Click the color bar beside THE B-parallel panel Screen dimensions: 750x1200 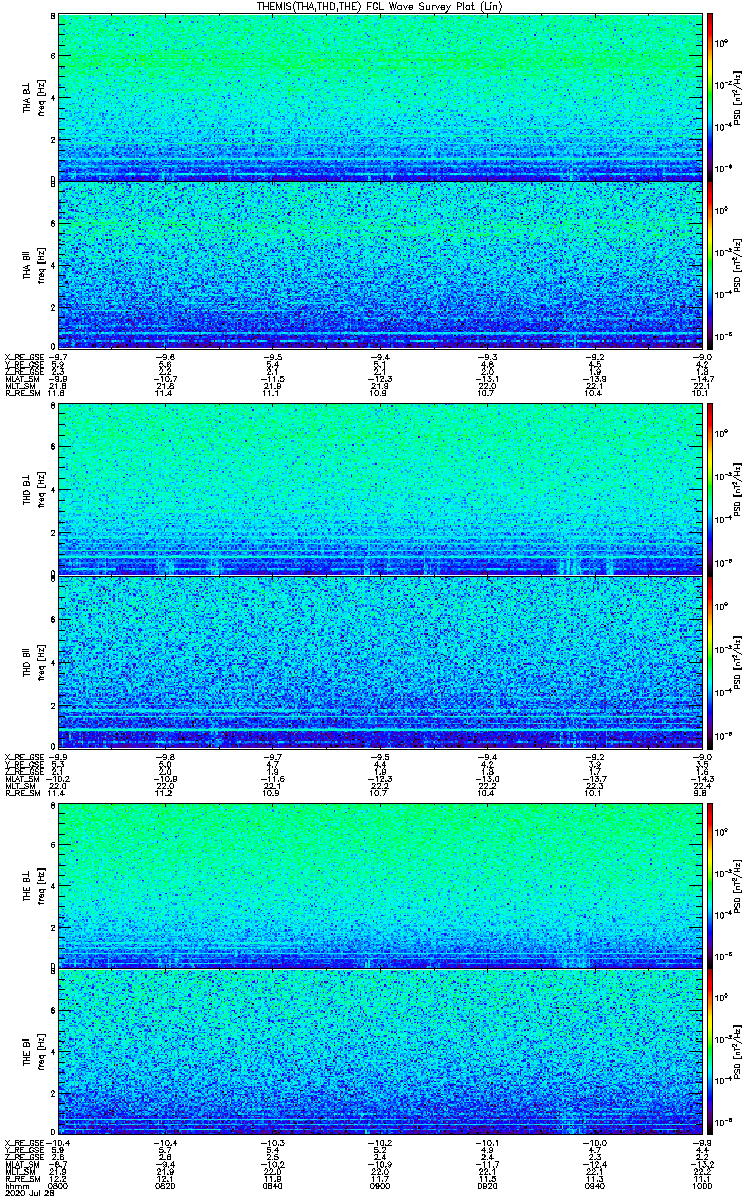[711, 1052]
